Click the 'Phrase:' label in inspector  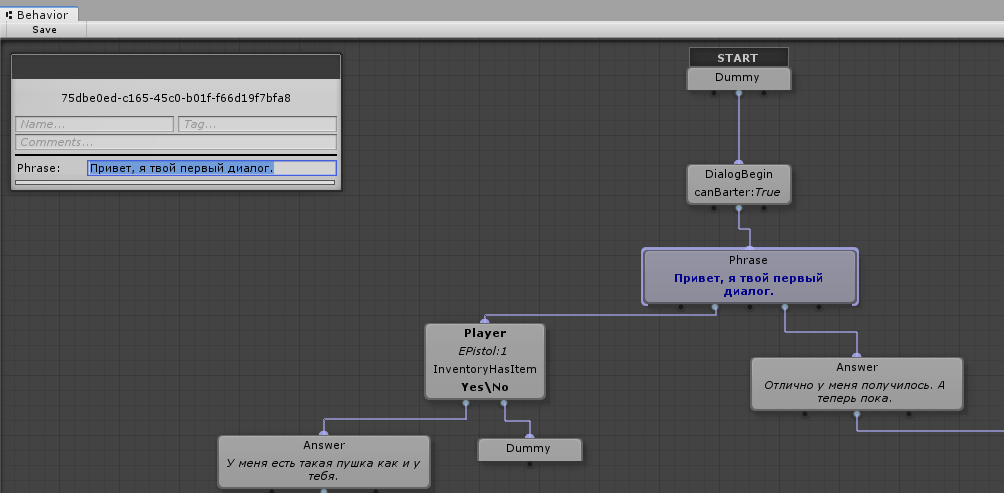pyautogui.click(x=38, y=168)
